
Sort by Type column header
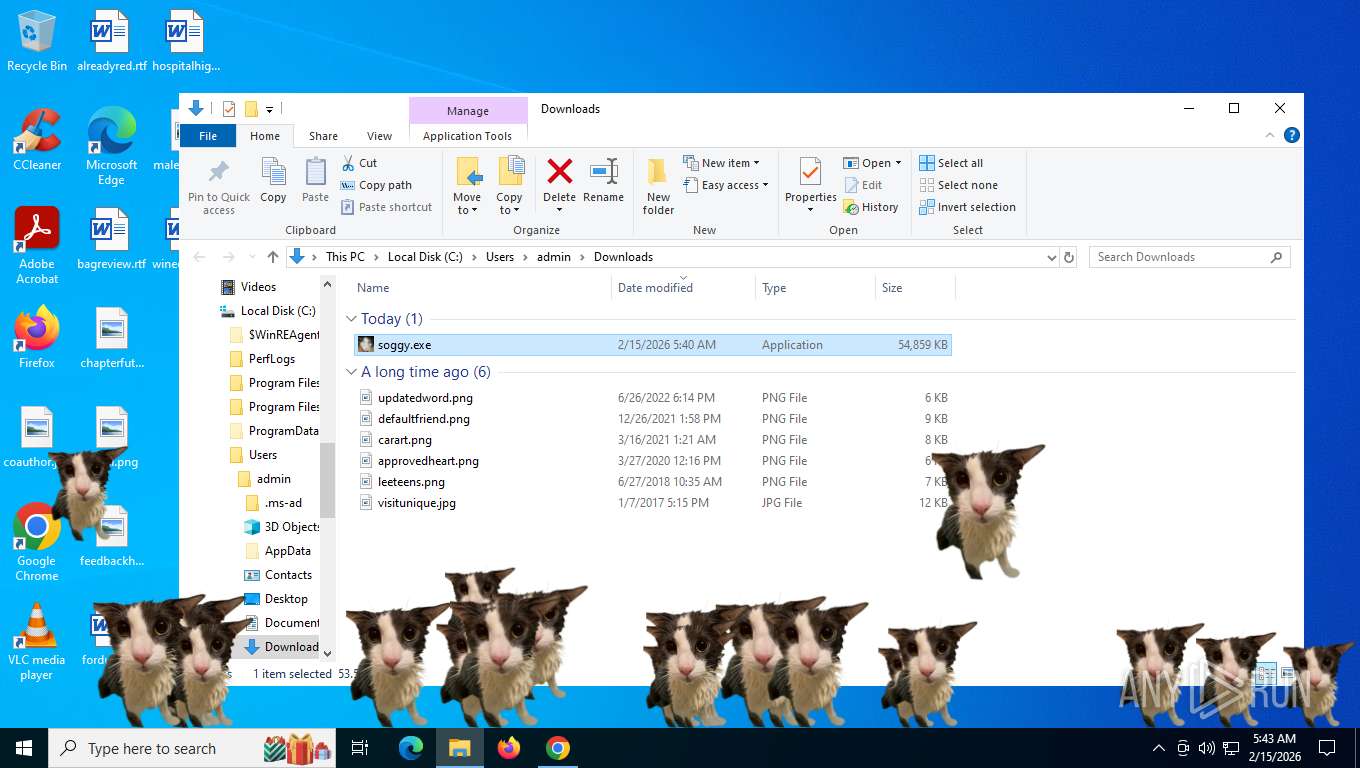pyautogui.click(x=815, y=288)
